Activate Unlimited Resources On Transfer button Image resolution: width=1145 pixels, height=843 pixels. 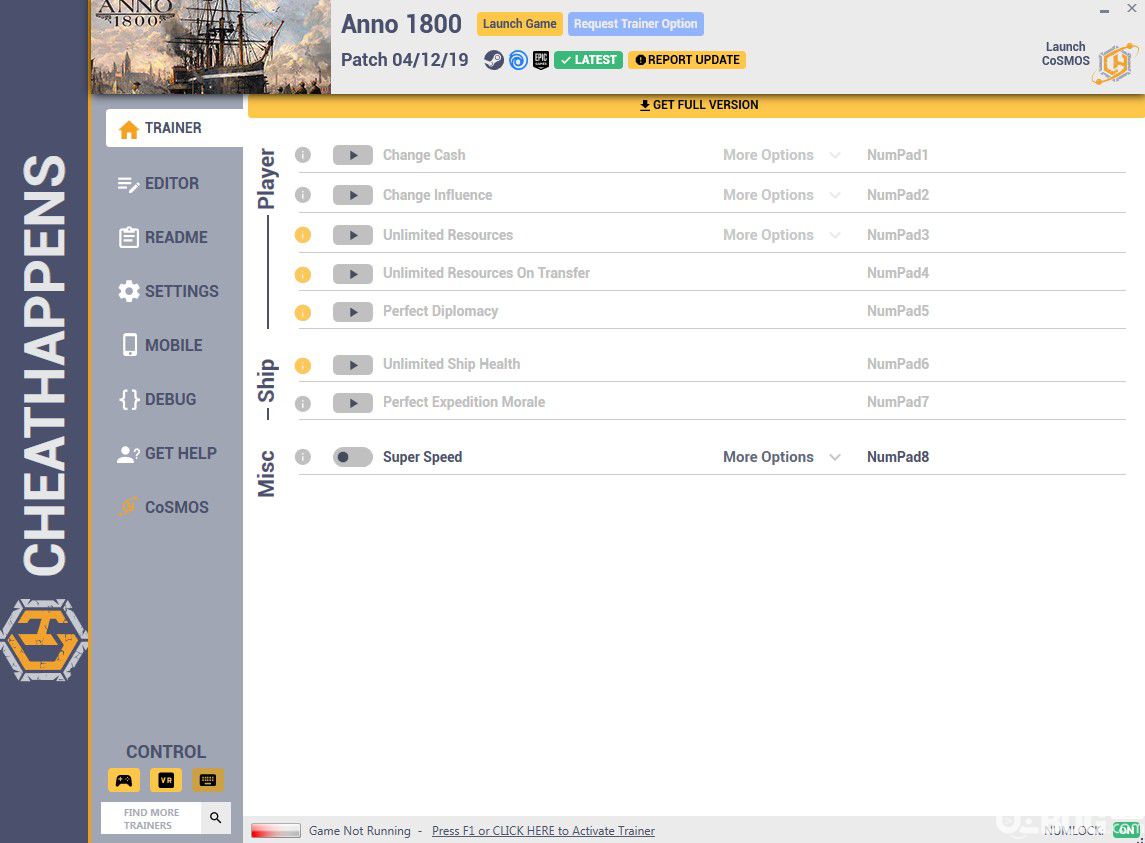coord(353,274)
